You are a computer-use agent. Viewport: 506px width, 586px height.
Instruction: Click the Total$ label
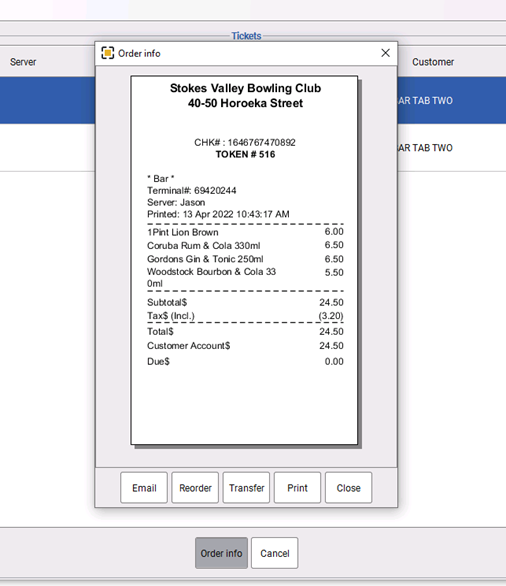[160, 331]
